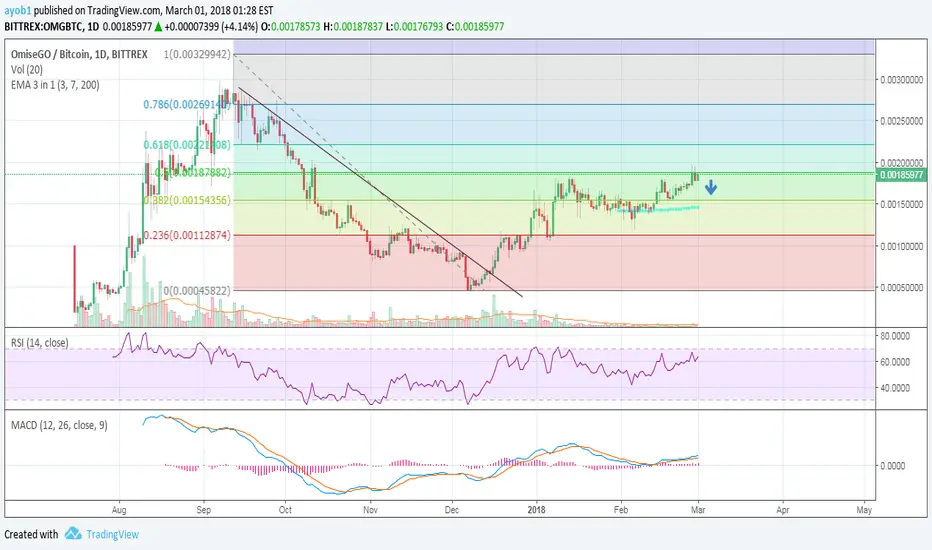Click the 0.00250000 price axis label
Viewport: 932px width, 550px height.
click(902, 121)
